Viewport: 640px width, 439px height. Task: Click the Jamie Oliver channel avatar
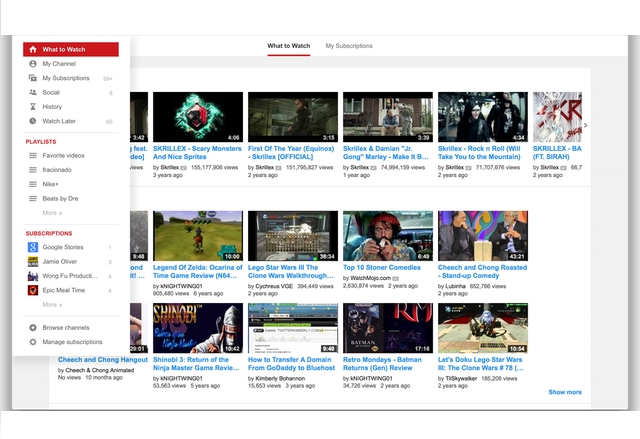33,262
